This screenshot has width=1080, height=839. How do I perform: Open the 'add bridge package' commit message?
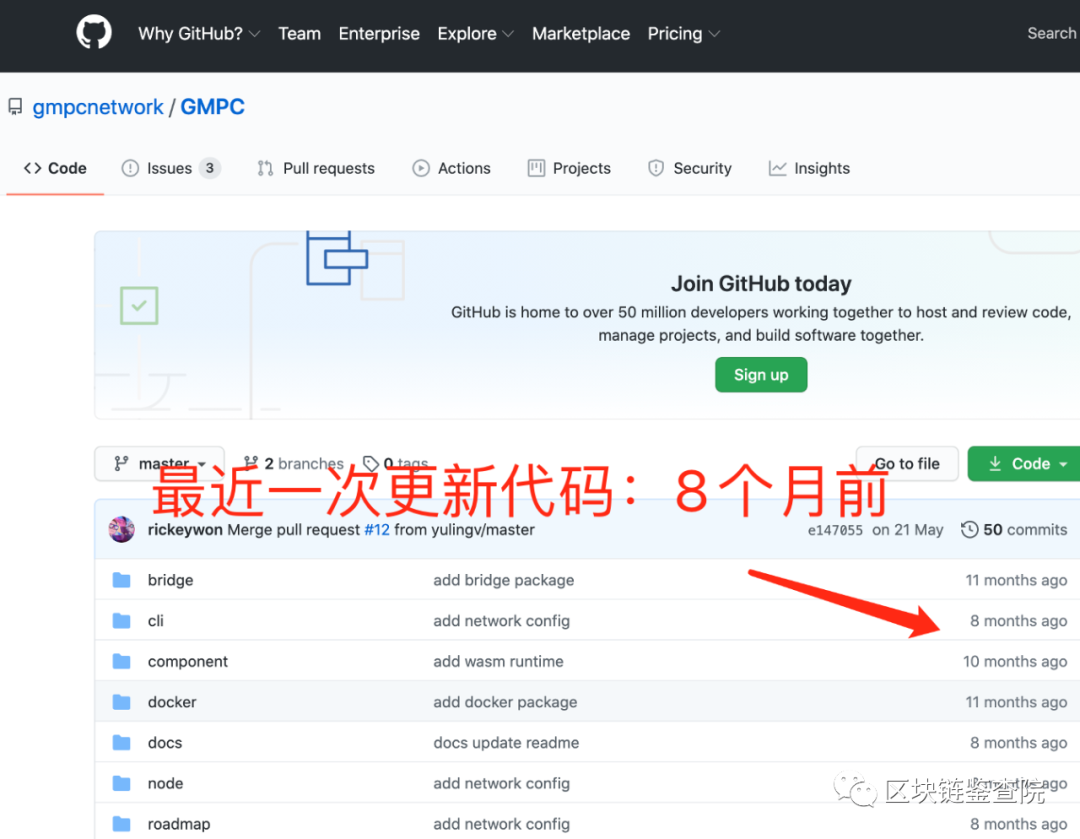[x=503, y=580]
